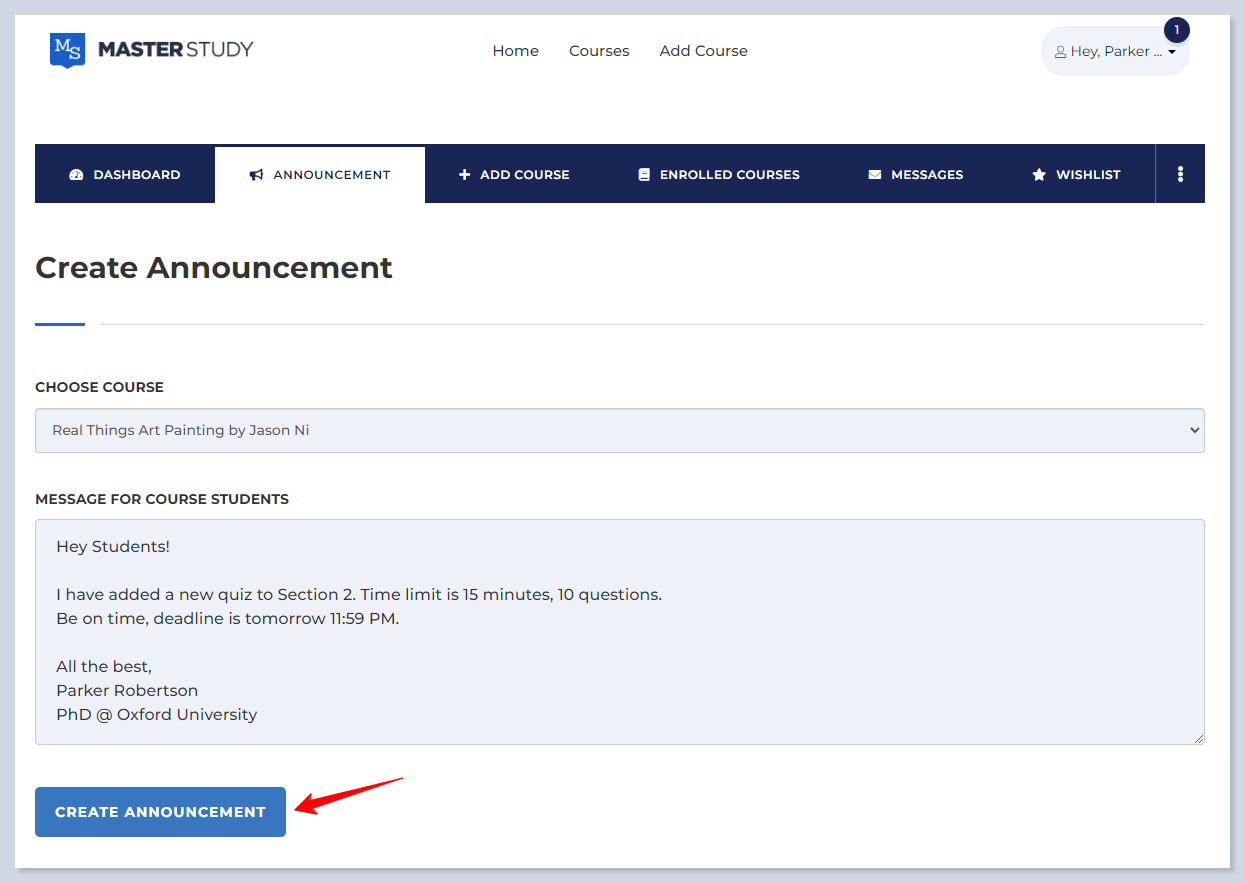This screenshot has height=883, width=1245.
Task: Click the MasterStudy MS shield logo
Action: click(67, 50)
